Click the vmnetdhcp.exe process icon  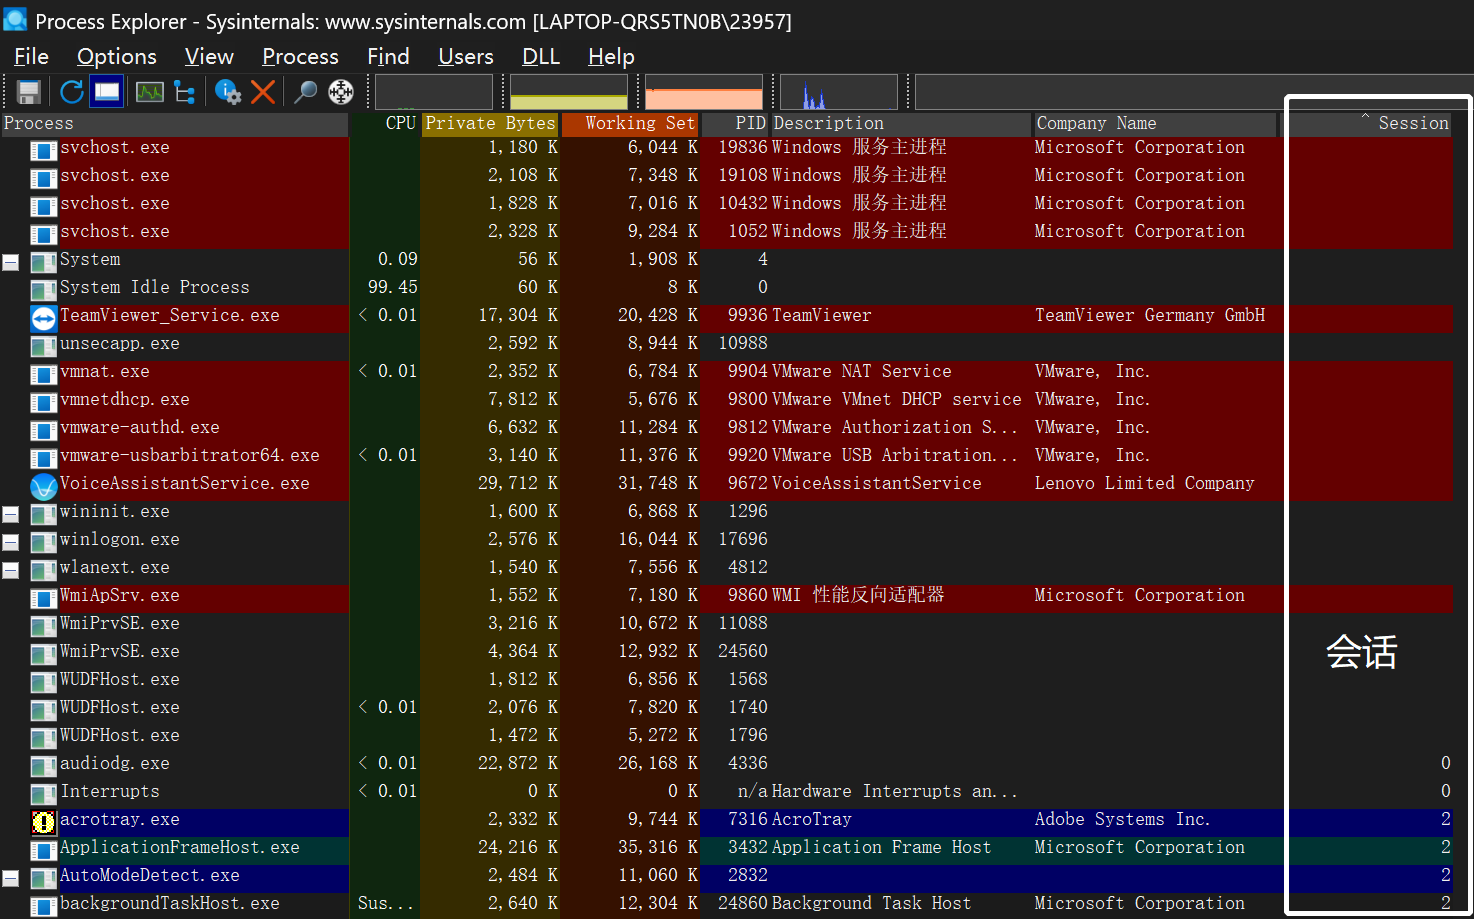click(44, 402)
